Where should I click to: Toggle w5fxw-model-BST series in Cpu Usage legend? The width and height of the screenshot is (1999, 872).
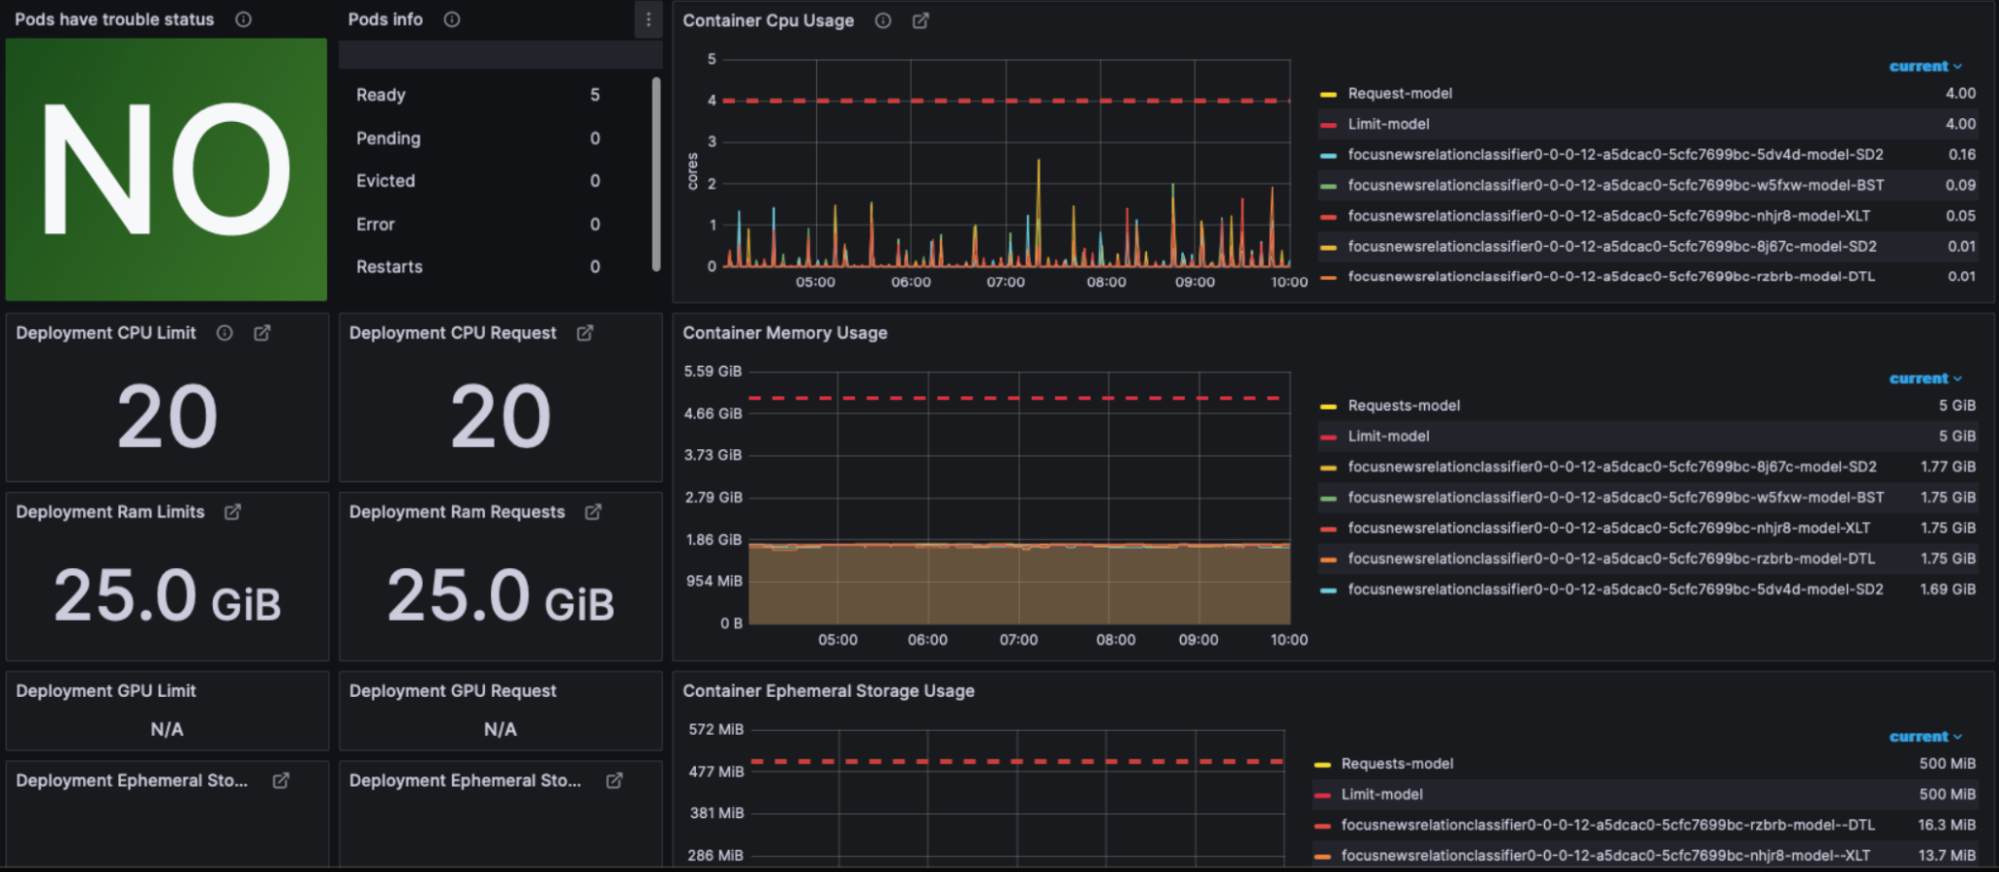tap(1615, 185)
